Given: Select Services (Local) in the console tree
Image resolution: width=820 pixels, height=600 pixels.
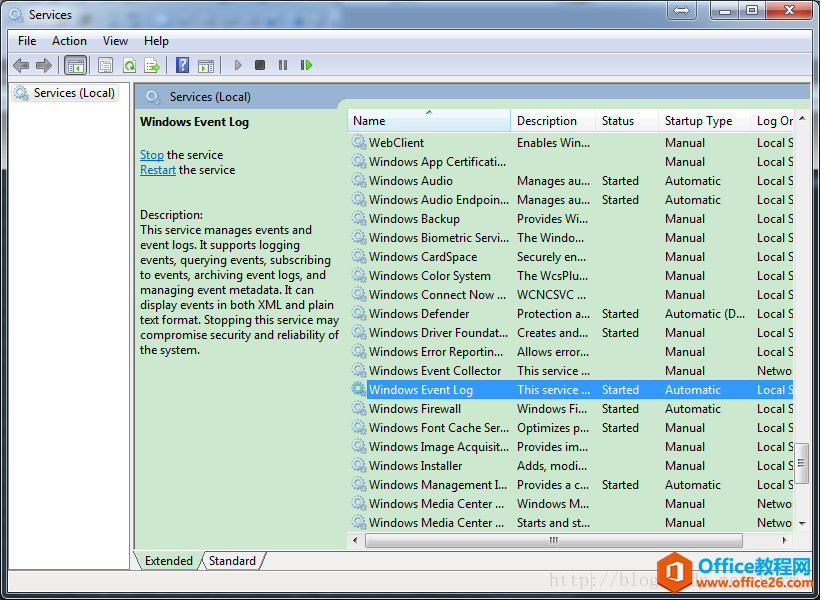Looking at the screenshot, I should (x=74, y=93).
